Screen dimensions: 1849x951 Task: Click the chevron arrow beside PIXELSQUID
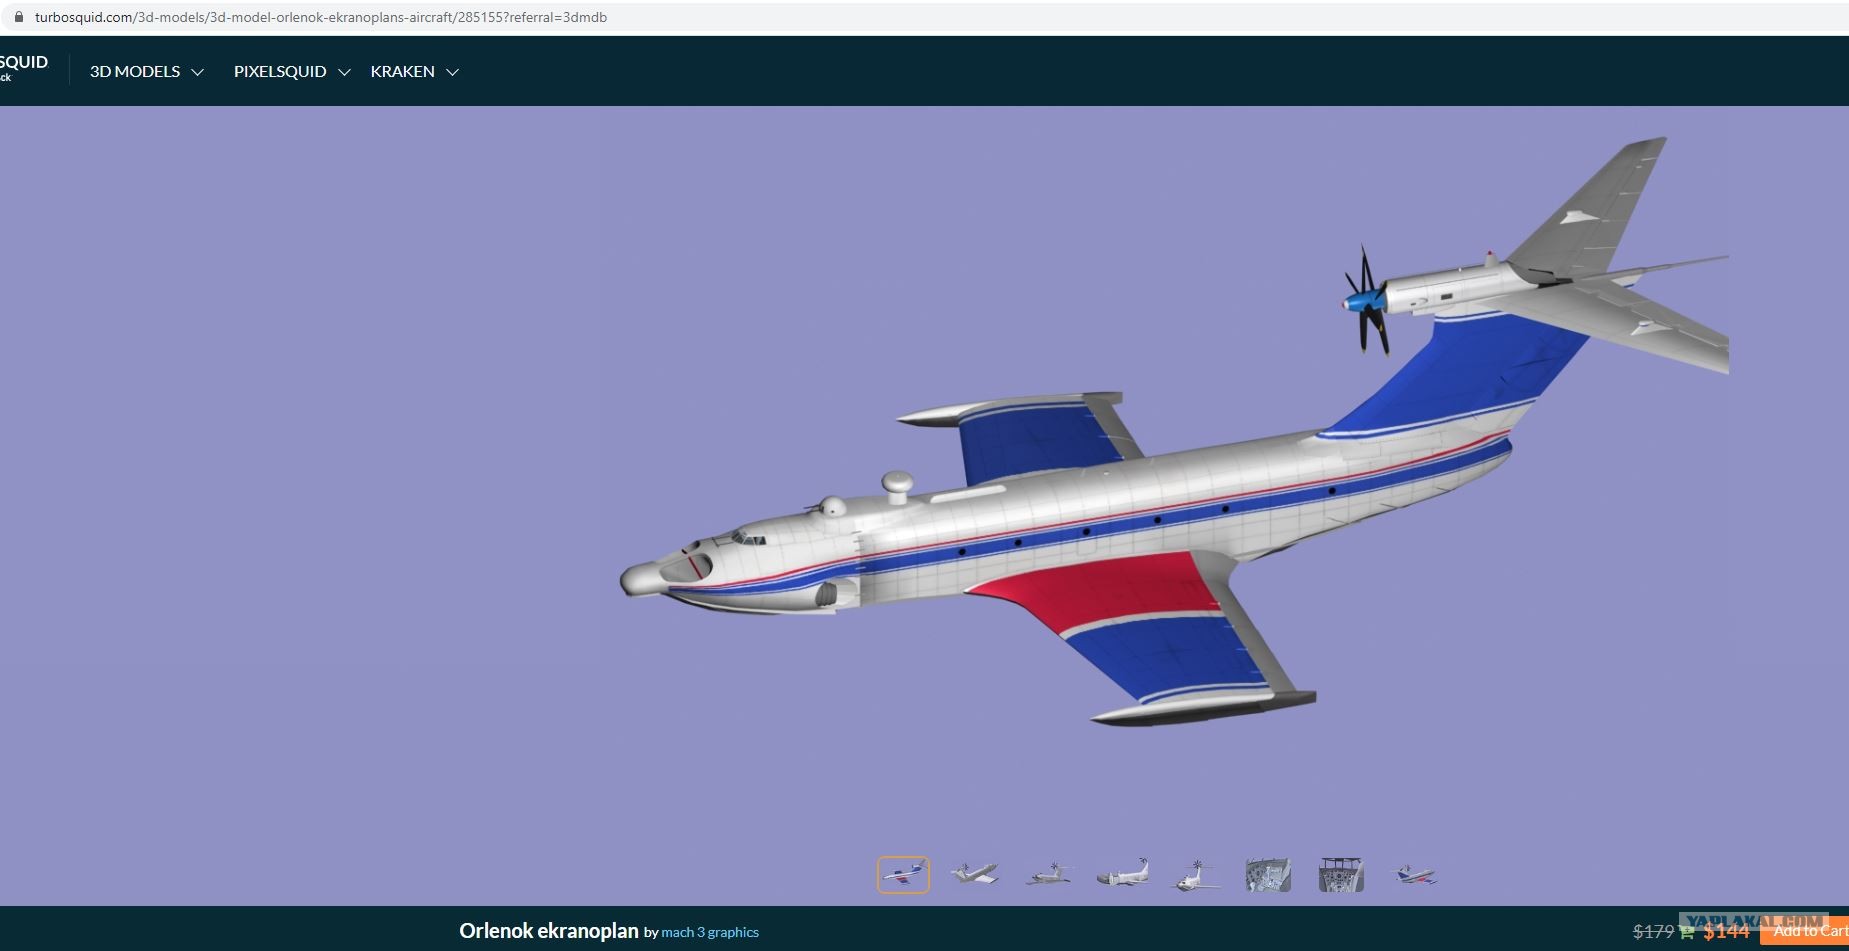tap(344, 72)
